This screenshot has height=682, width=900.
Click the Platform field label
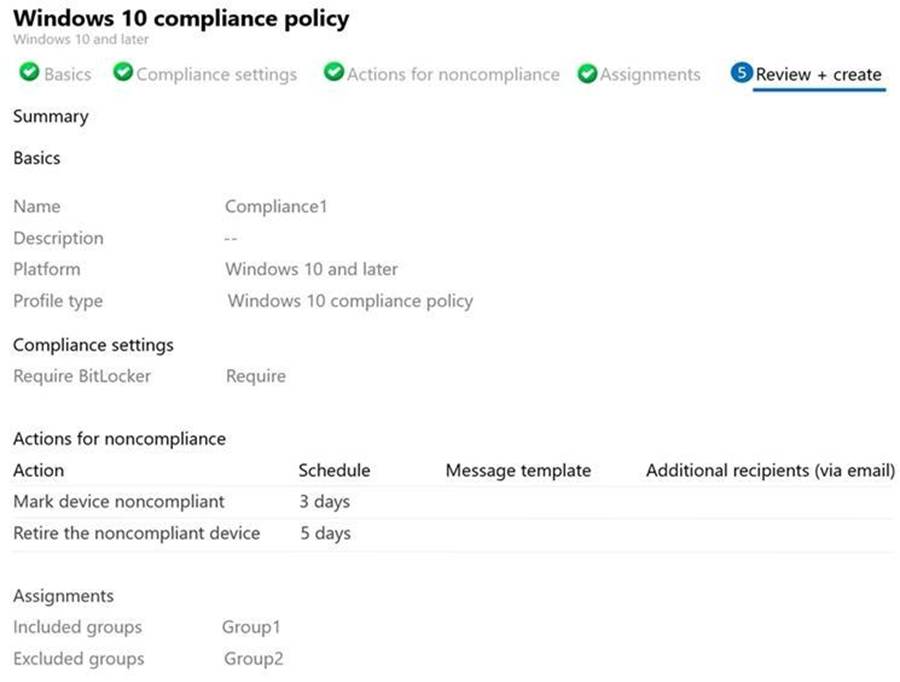click(46, 269)
